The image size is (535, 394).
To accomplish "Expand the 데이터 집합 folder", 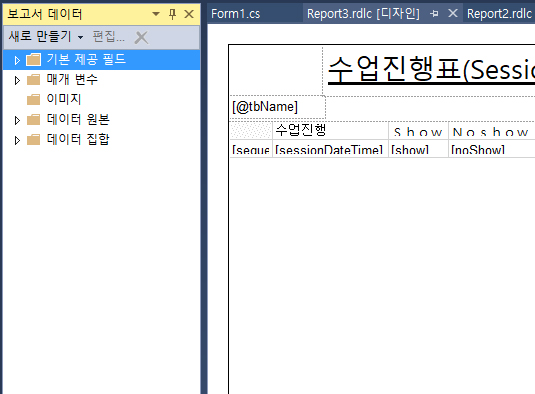I will coord(17,140).
